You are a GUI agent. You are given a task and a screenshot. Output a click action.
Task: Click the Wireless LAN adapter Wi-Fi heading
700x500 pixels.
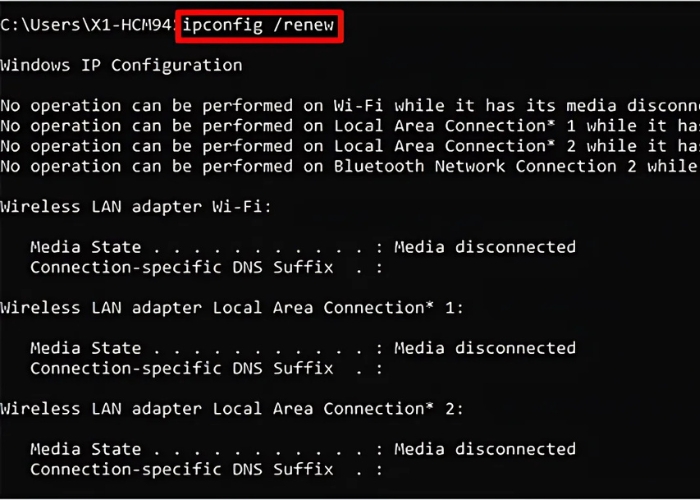tap(136, 207)
